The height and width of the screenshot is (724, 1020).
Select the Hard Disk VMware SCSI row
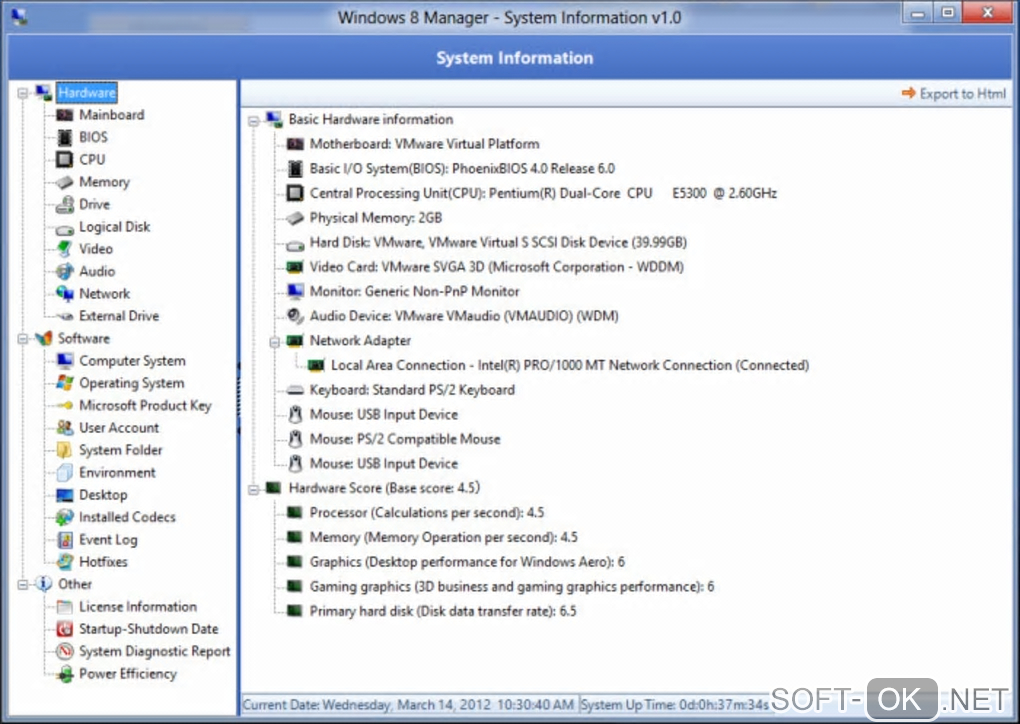498,243
